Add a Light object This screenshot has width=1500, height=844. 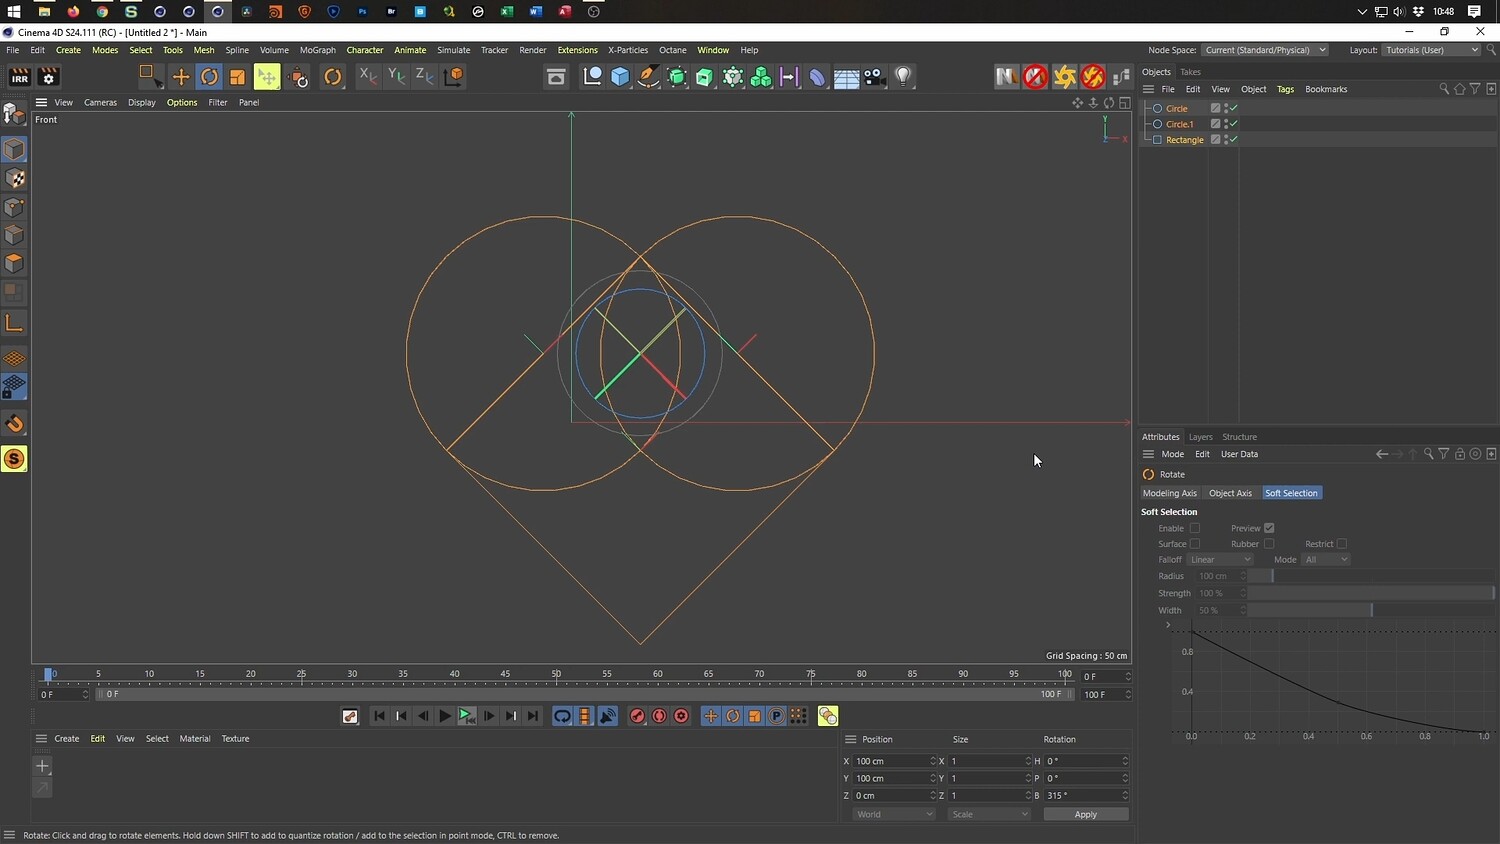(x=903, y=77)
